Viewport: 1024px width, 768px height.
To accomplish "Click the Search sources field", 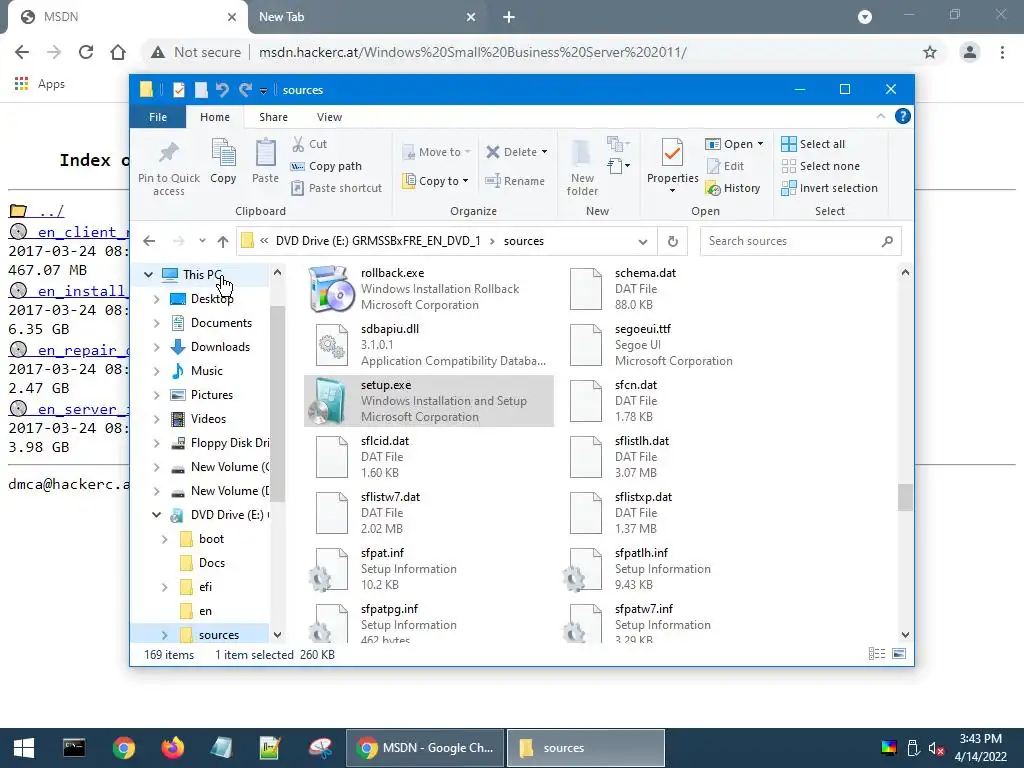I will pyautogui.click(x=800, y=241).
